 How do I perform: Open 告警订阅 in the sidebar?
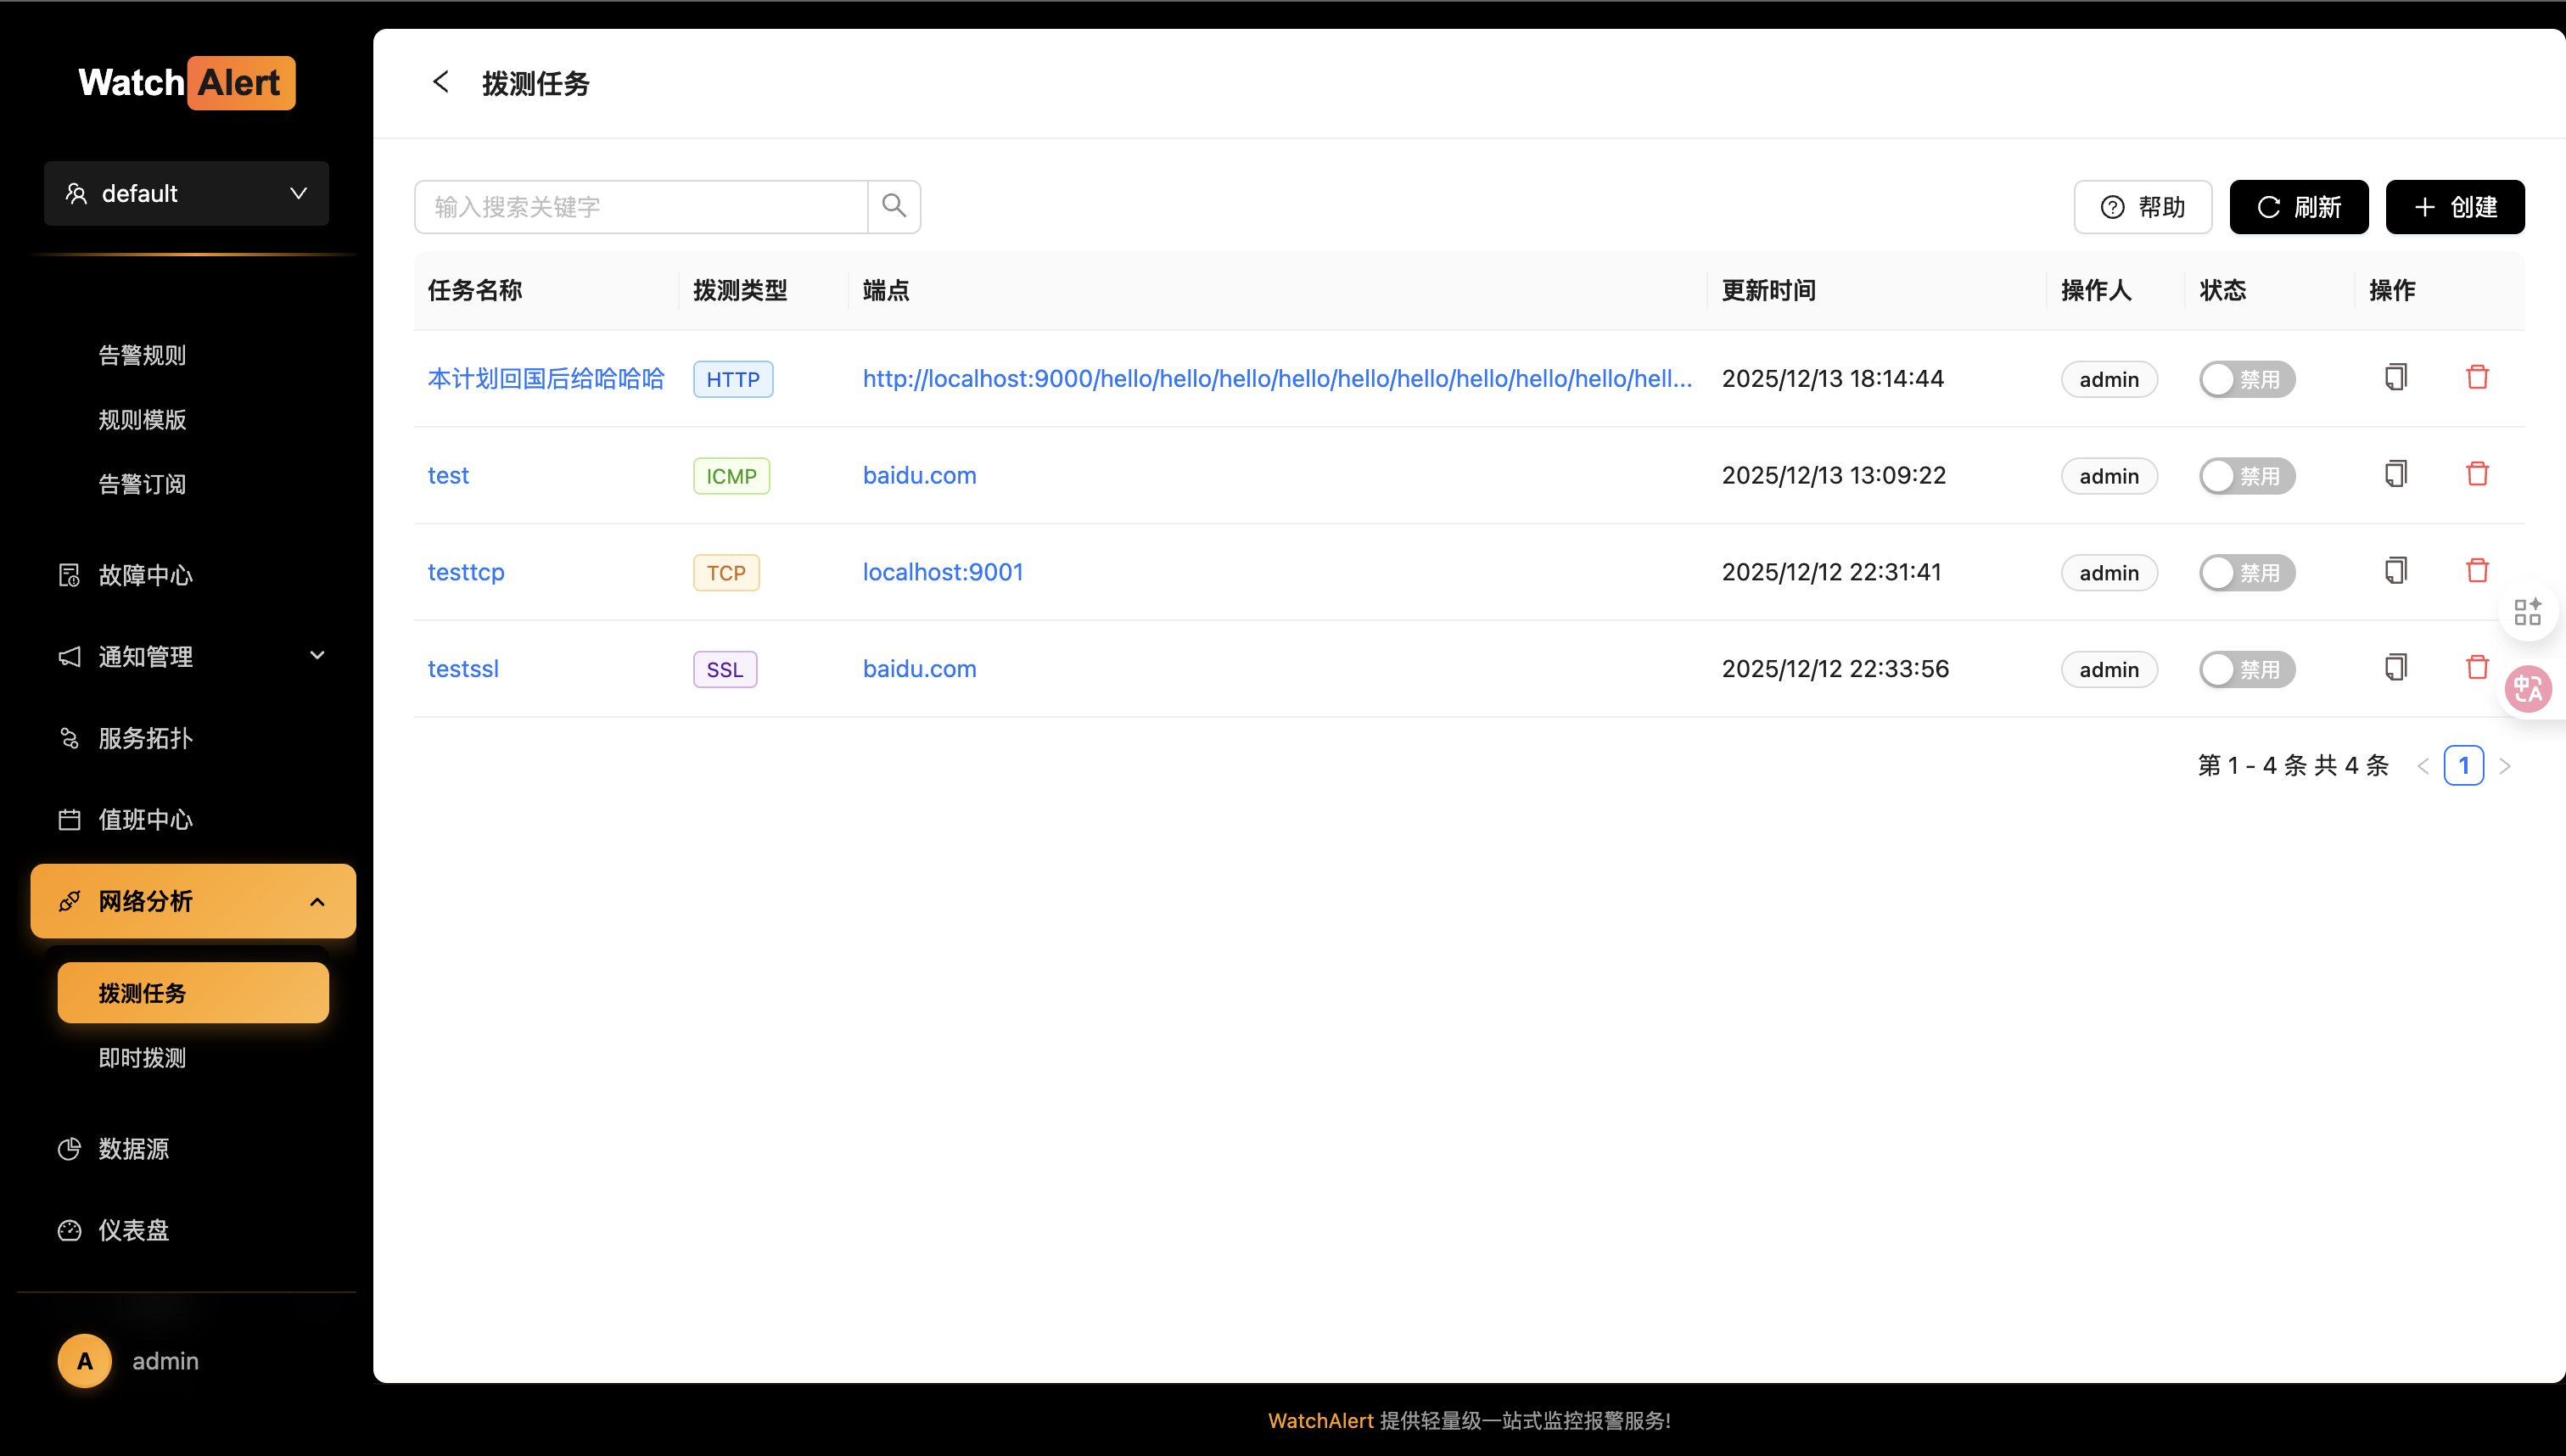tap(142, 484)
